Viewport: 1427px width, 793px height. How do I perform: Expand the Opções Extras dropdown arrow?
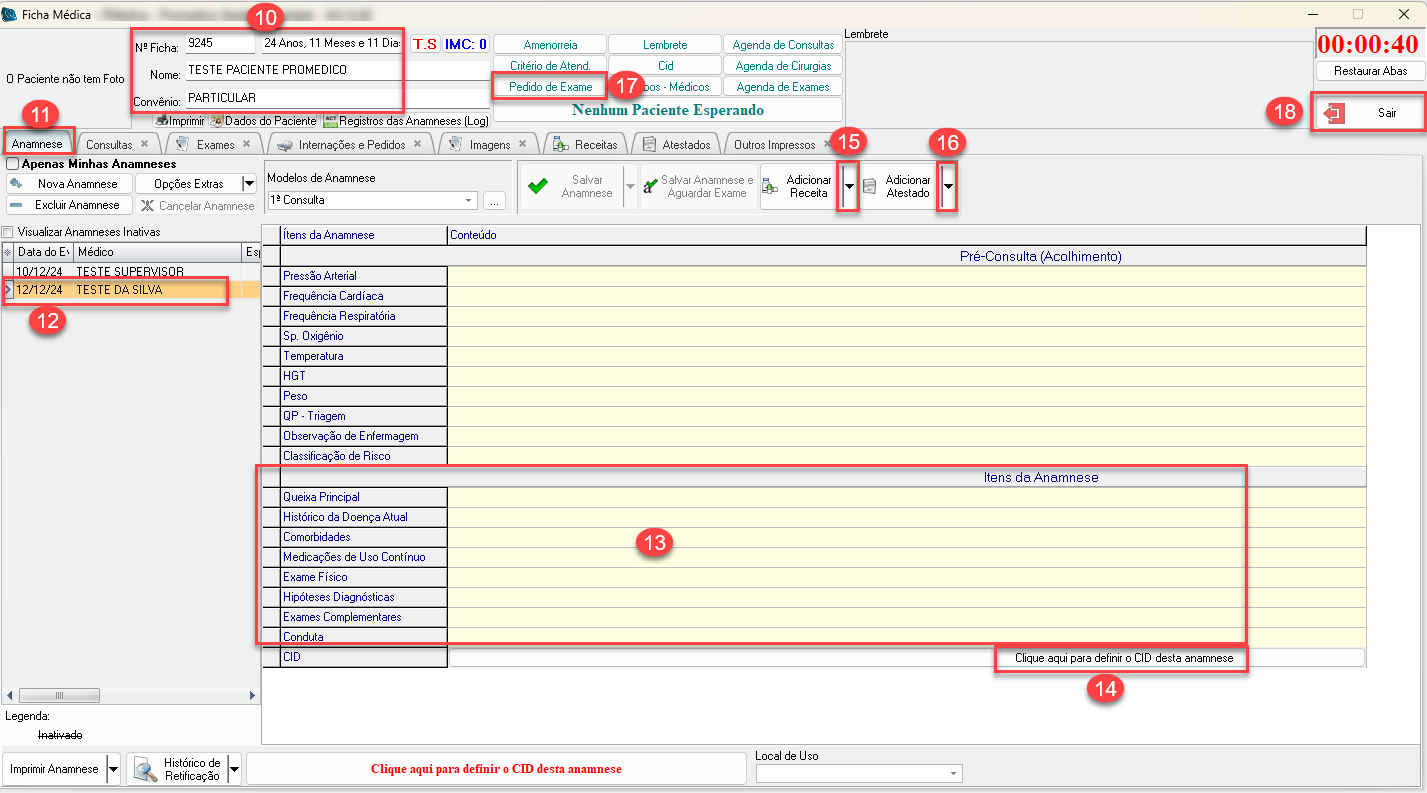click(x=249, y=184)
